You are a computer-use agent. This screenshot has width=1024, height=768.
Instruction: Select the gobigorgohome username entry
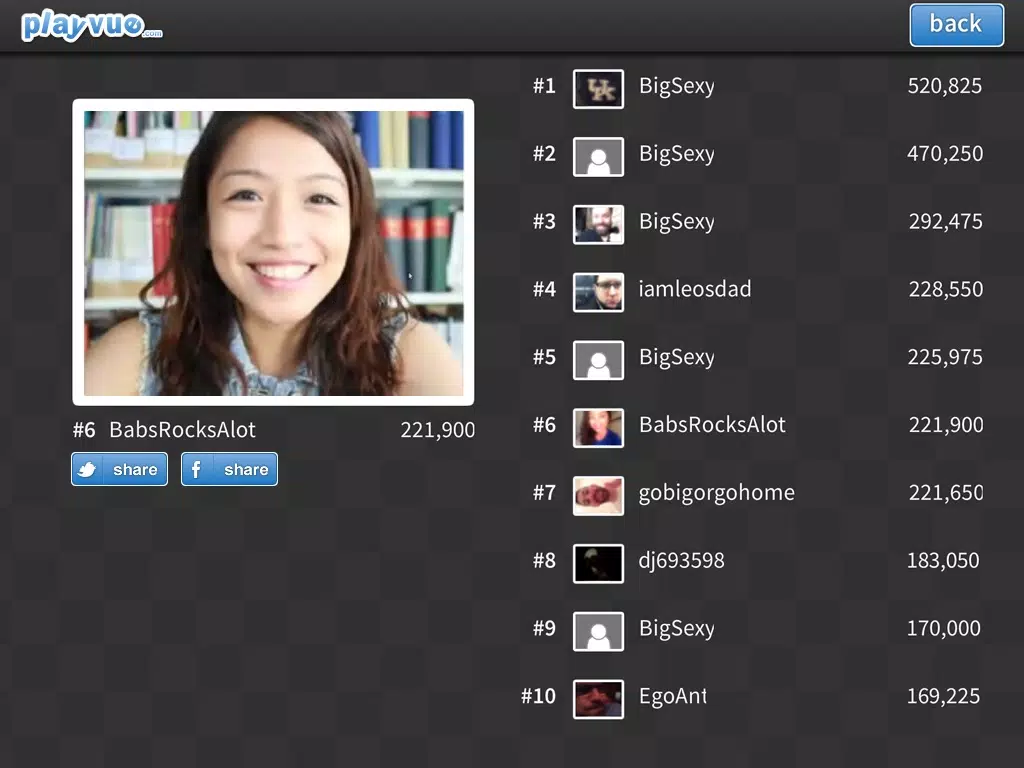tap(716, 493)
